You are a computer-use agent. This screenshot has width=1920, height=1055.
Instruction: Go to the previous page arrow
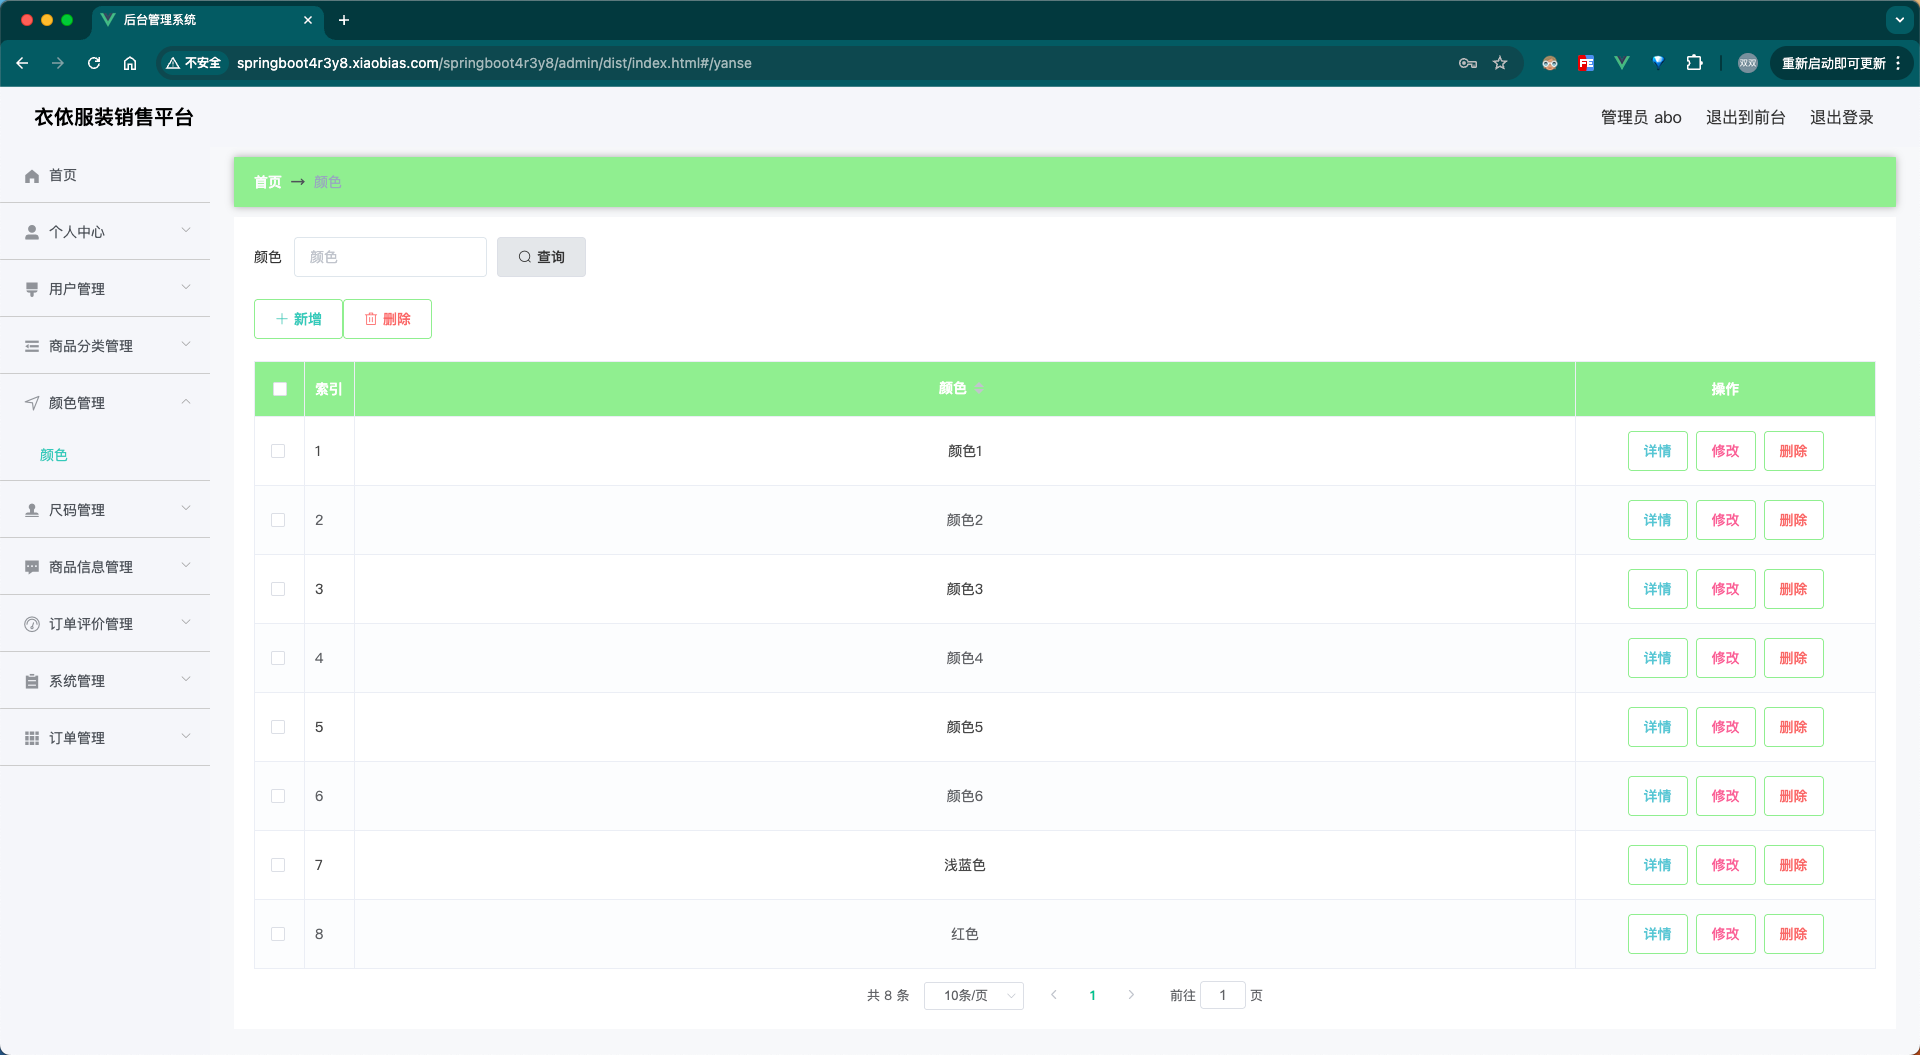coord(1054,995)
